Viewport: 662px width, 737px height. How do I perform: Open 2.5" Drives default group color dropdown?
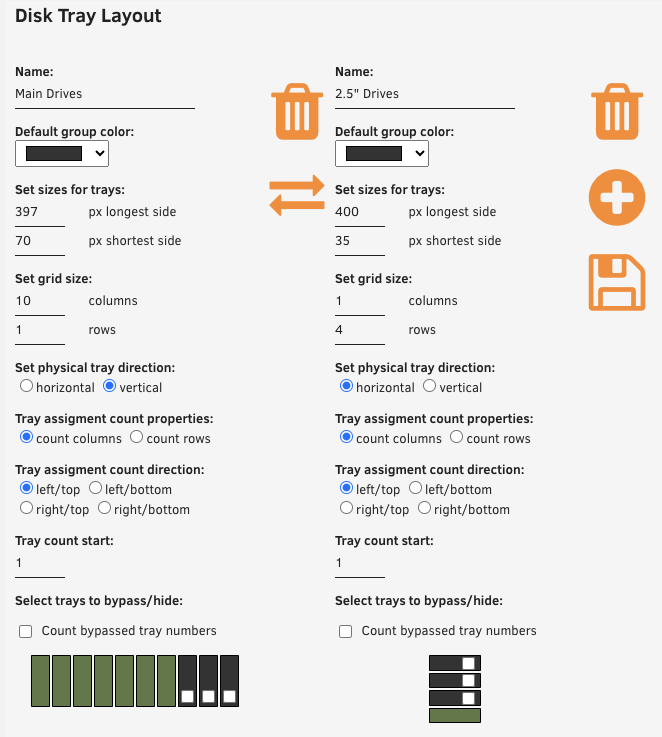(382, 154)
